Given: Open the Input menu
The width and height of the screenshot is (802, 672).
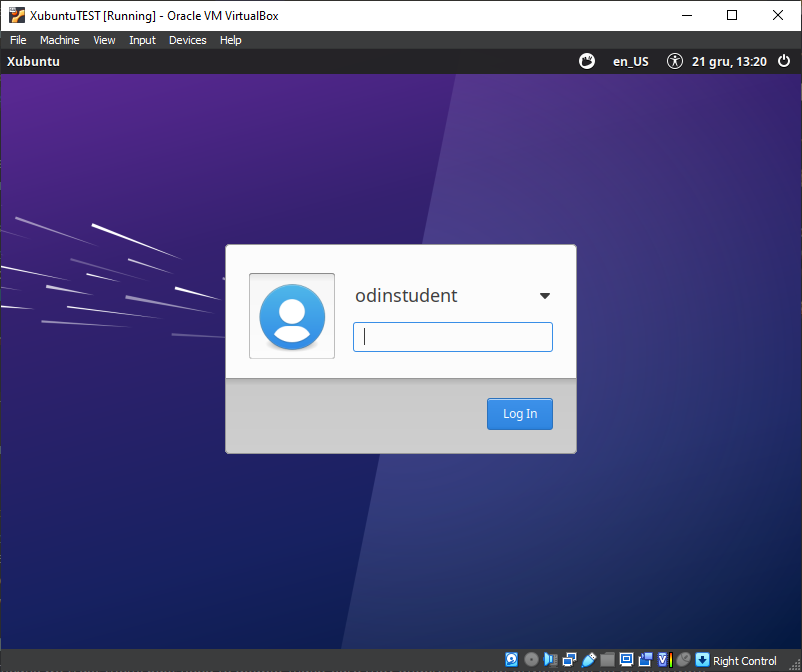Looking at the screenshot, I should [x=142, y=40].
